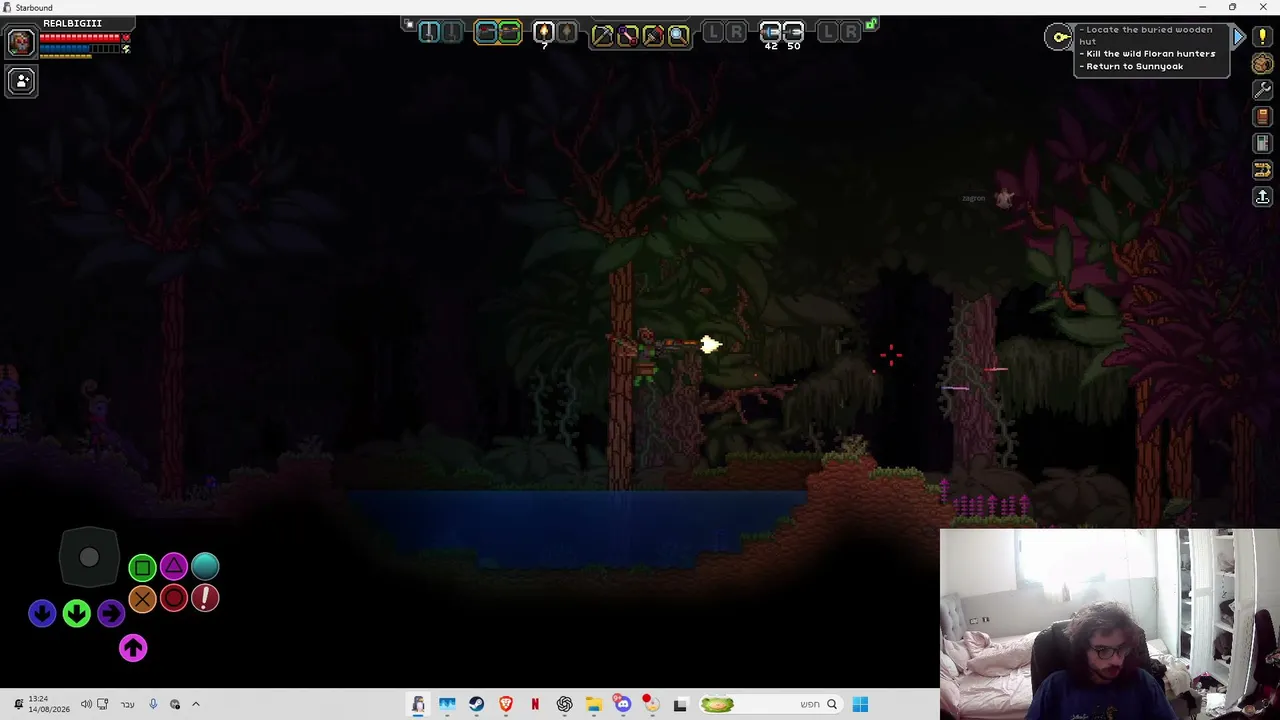Select the paint tool in the hotbar
This screenshot has width=1280, height=720.
(x=653, y=36)
